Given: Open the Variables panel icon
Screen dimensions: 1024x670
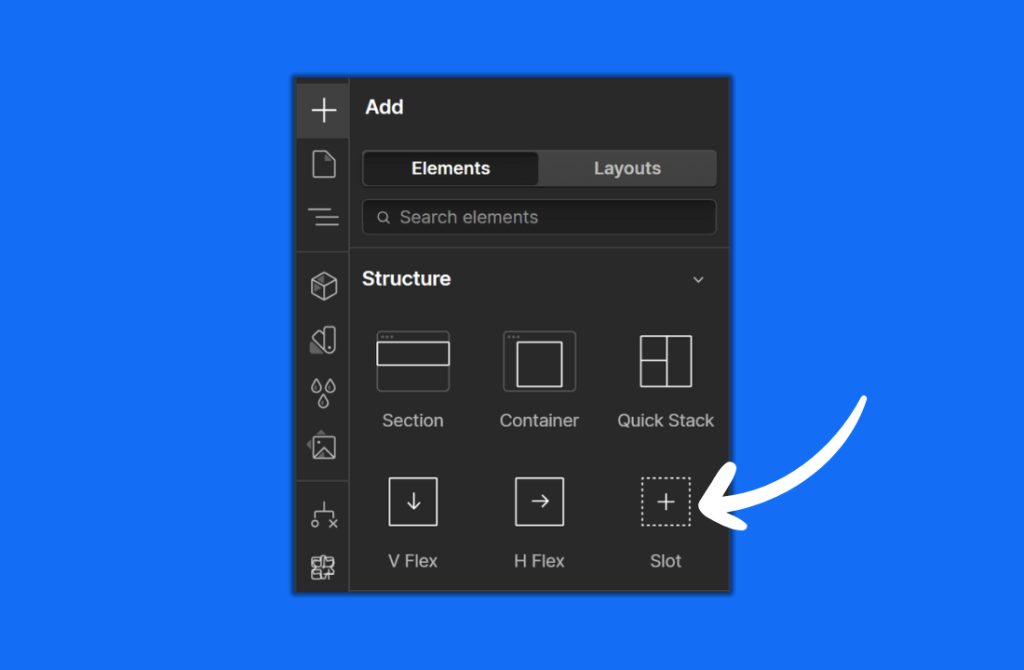Looking at the screenshot, I should tap(323, 340).
